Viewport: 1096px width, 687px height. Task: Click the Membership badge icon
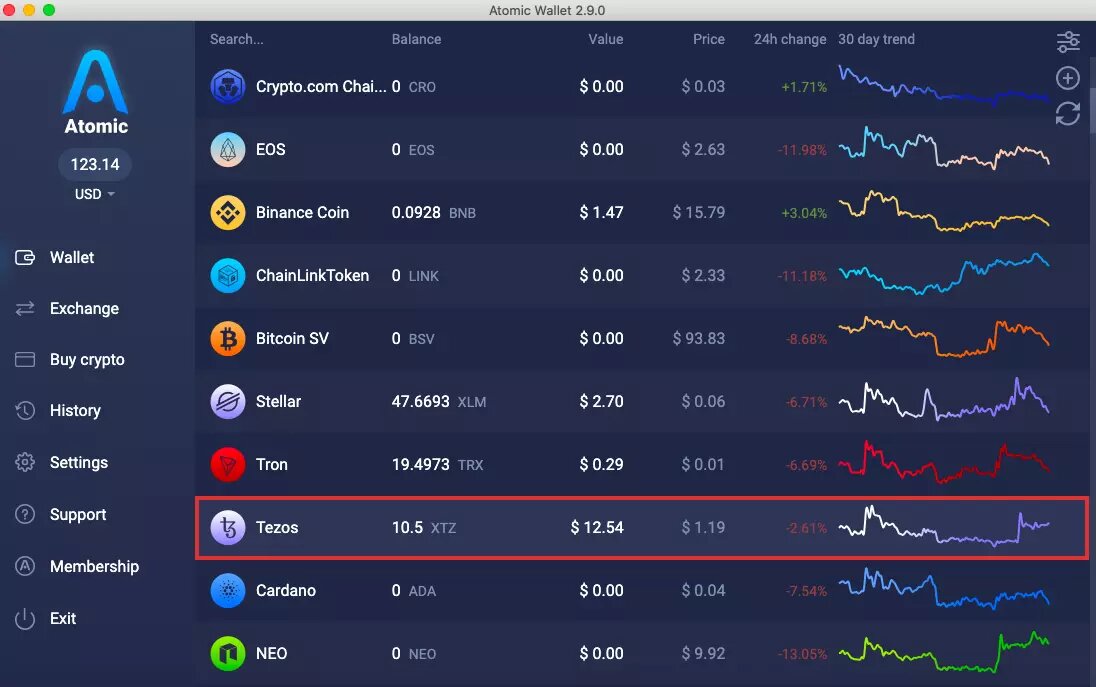pos(24,566)
